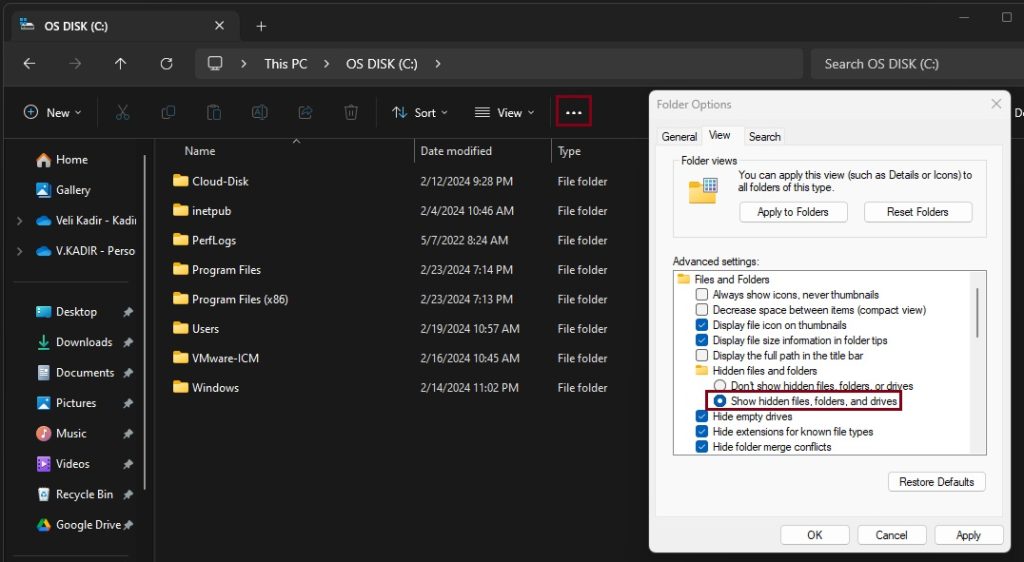The image size is (1024, 562).
Task: Expand V.KADIR Personal OneDrive node
Action: [20, 251]
